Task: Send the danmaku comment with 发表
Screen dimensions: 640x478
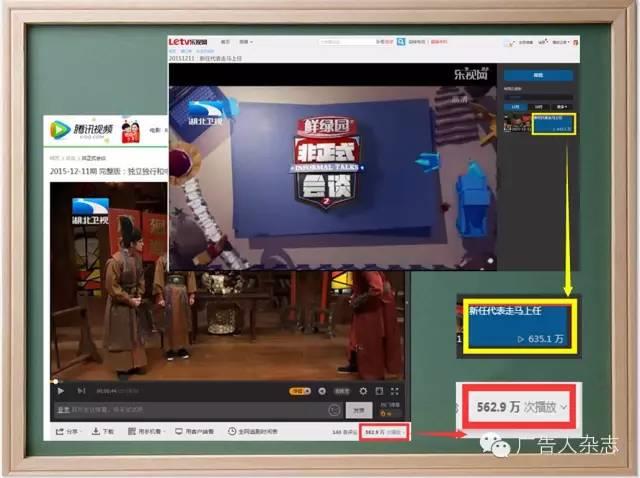Action: click(x=359, y=410)
